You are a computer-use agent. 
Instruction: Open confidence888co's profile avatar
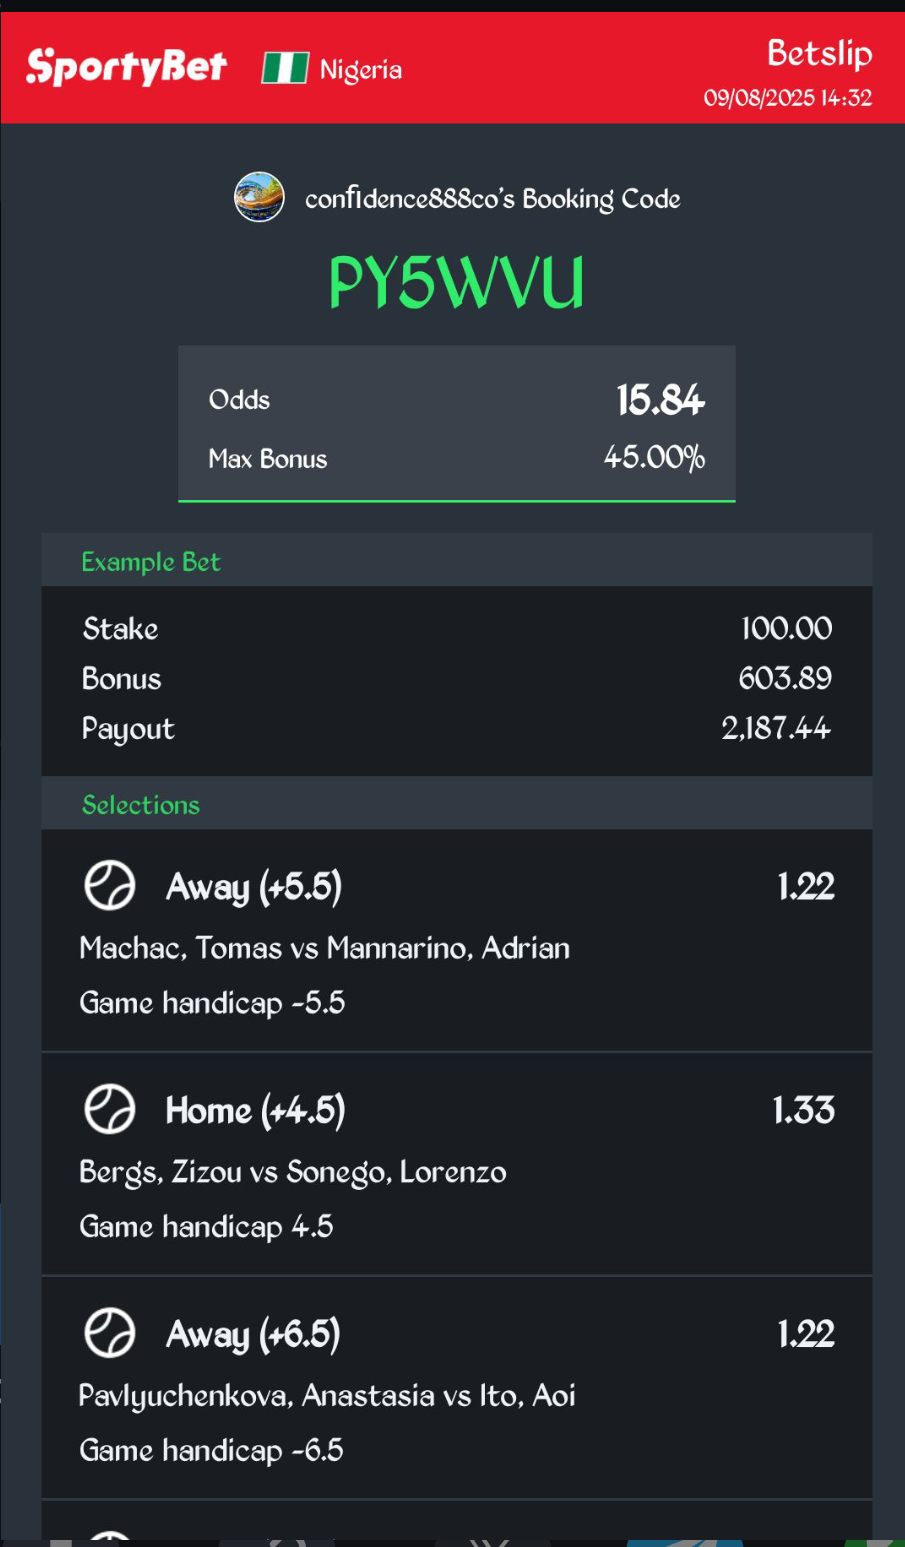[259, 197]
